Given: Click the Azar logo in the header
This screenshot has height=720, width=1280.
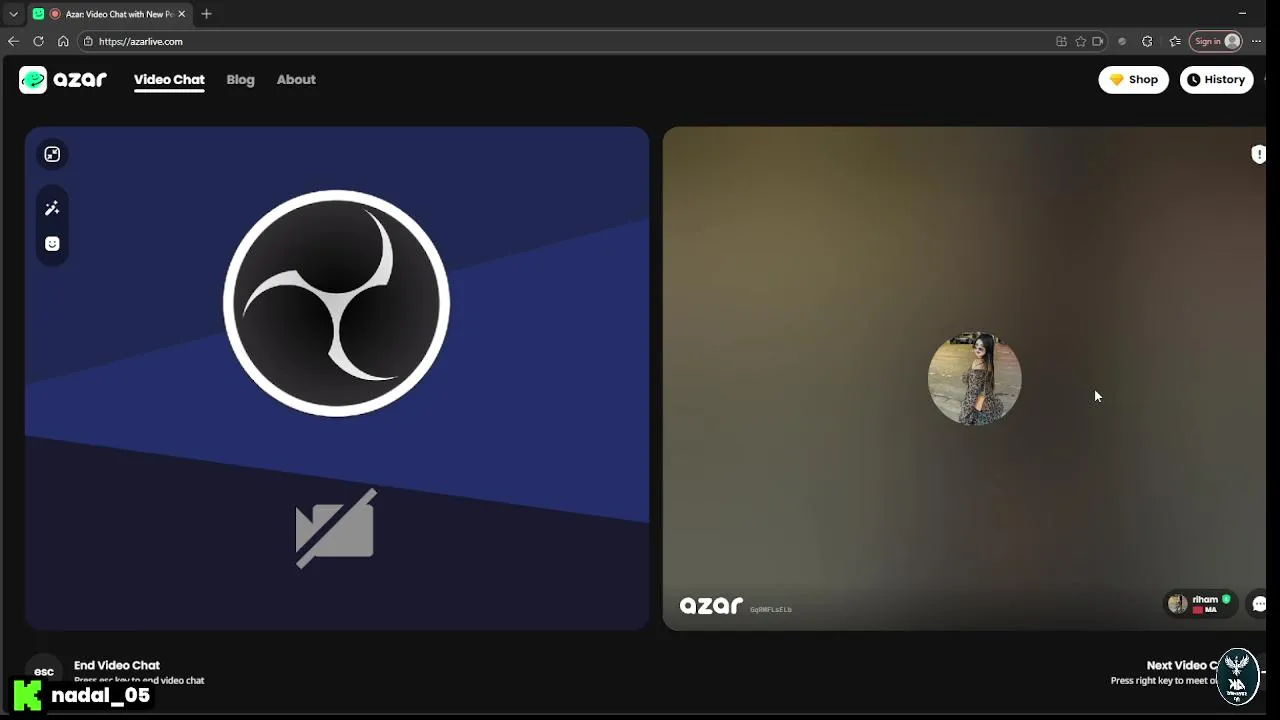Looking at the screenshot, I should pyautogui.click(x=63, y=80).
